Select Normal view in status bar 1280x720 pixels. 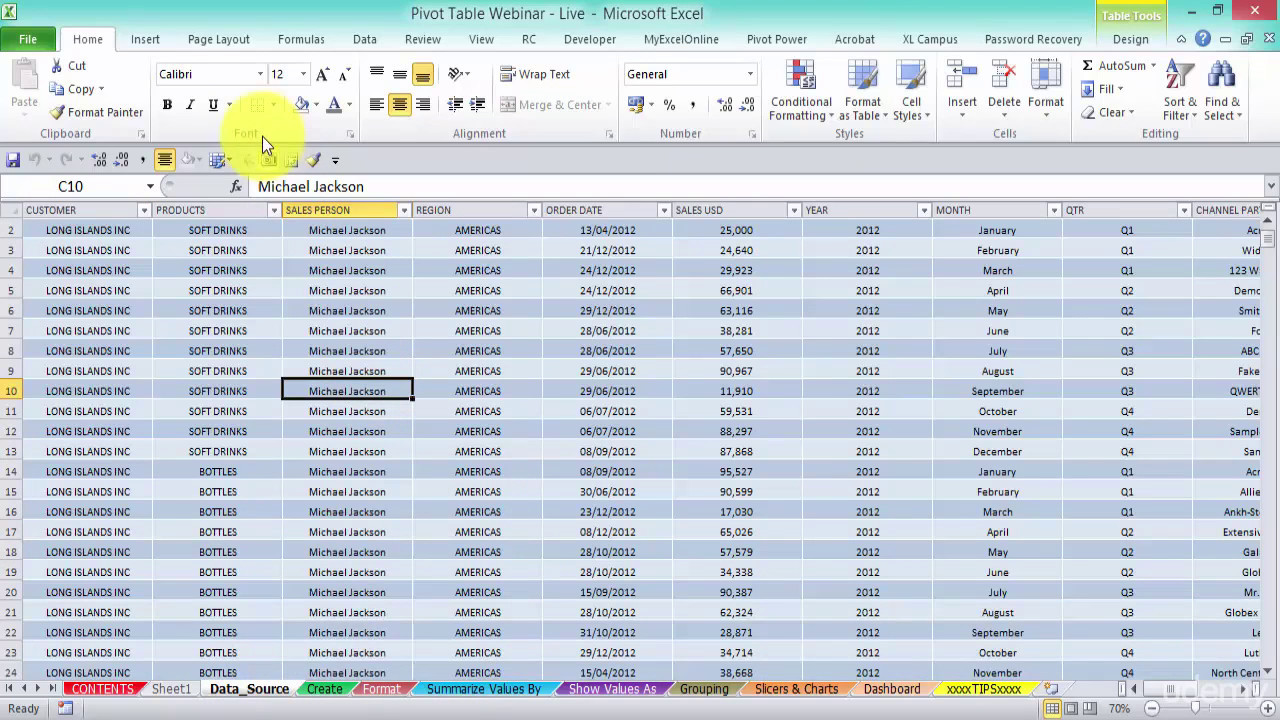pos(1053,709)
